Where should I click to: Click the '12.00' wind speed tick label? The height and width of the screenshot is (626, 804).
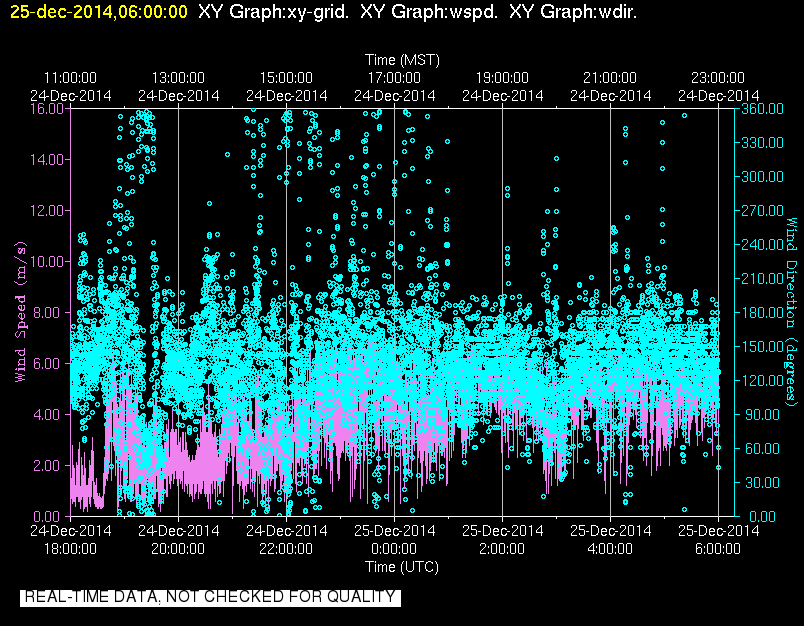pos(47,211)
